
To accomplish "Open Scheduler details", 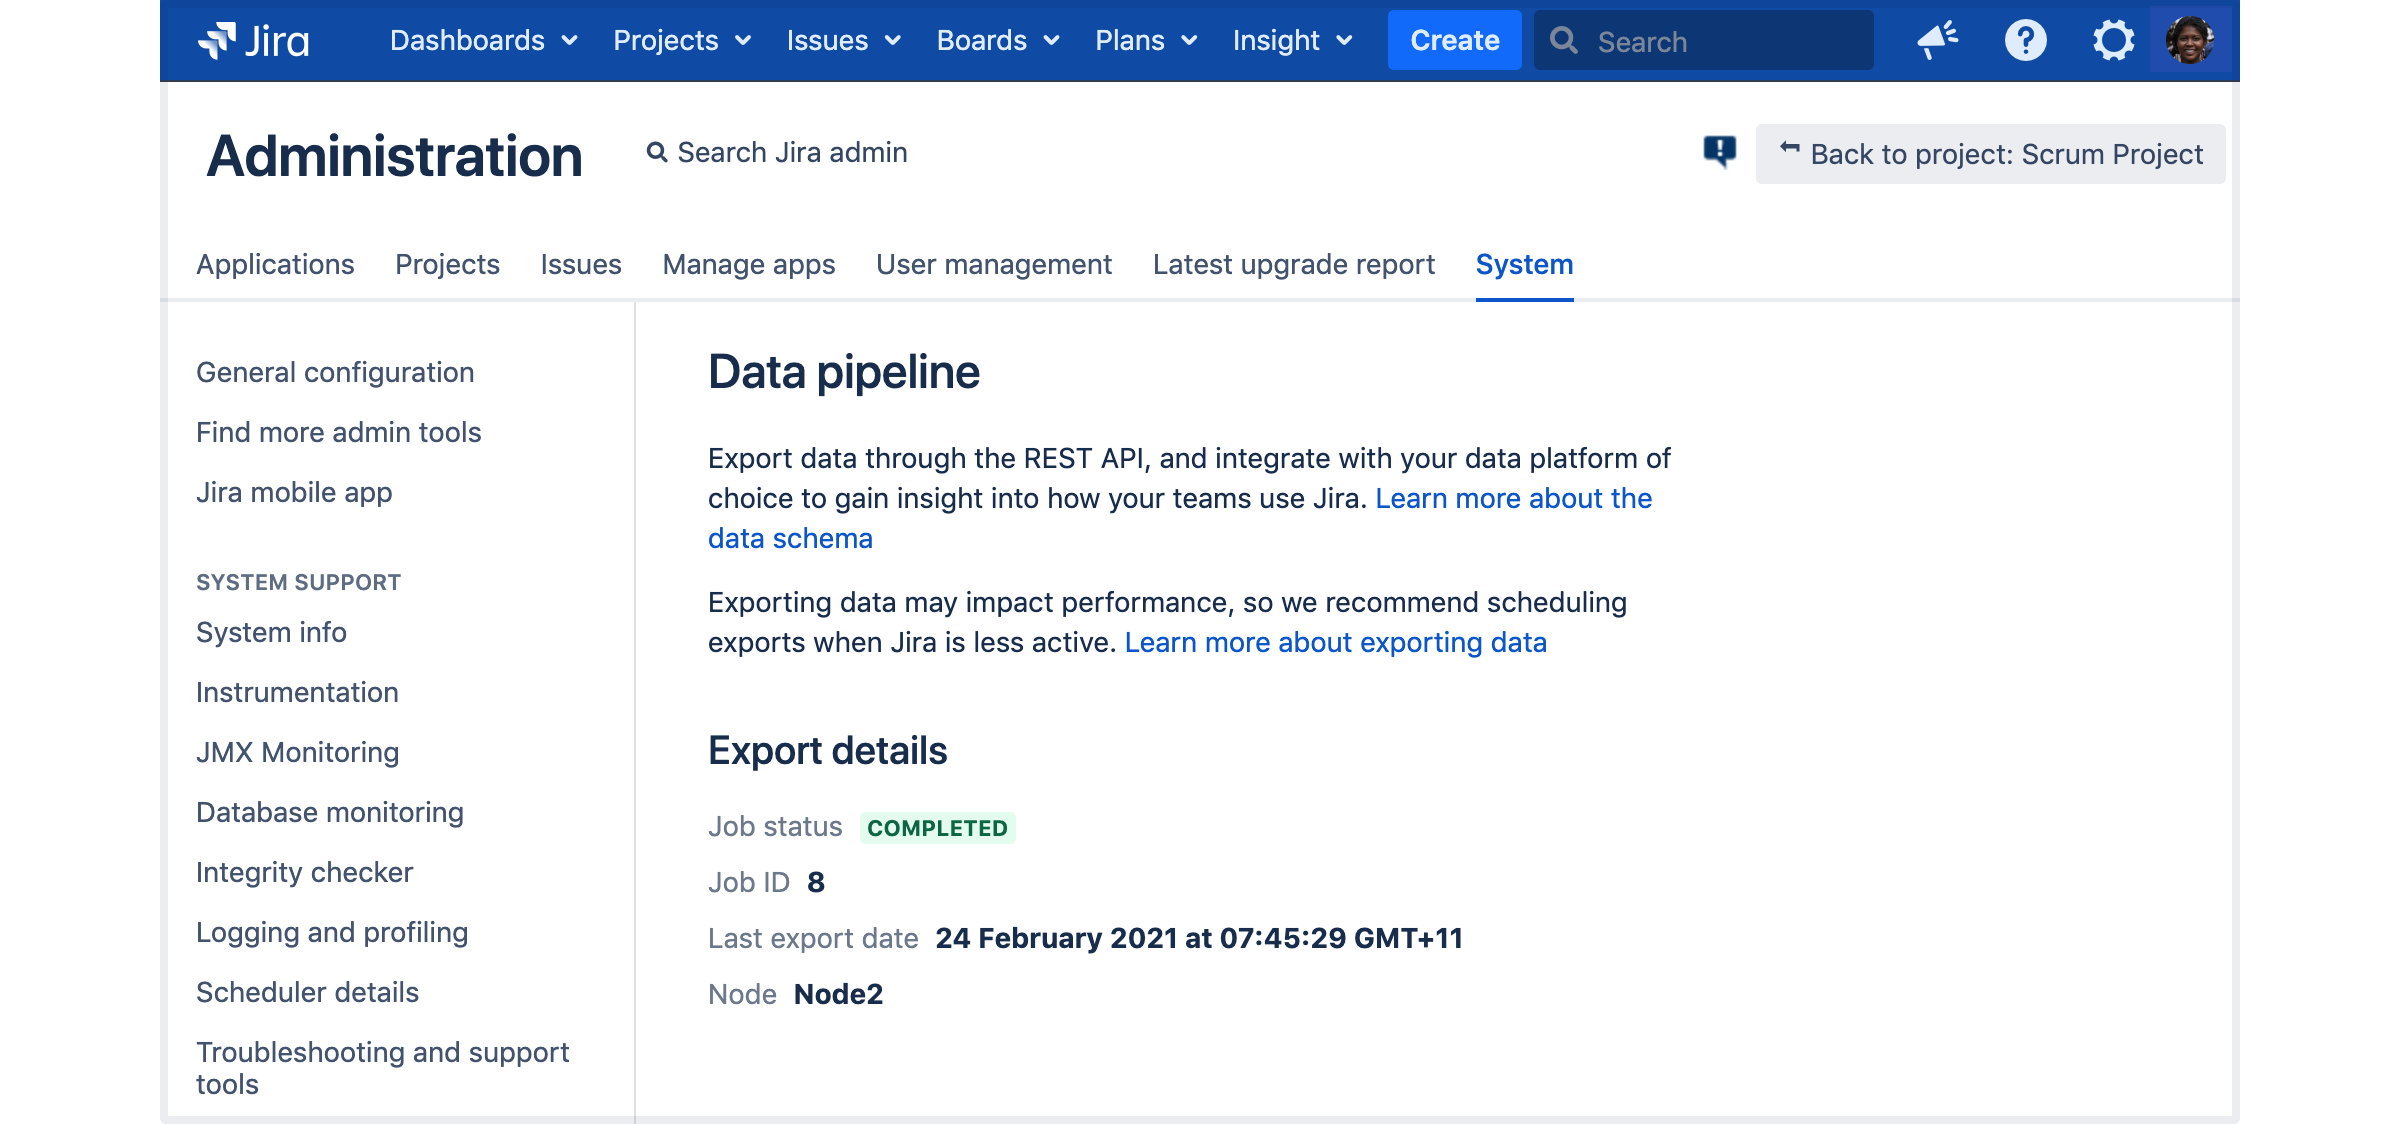I will [307, 992].
